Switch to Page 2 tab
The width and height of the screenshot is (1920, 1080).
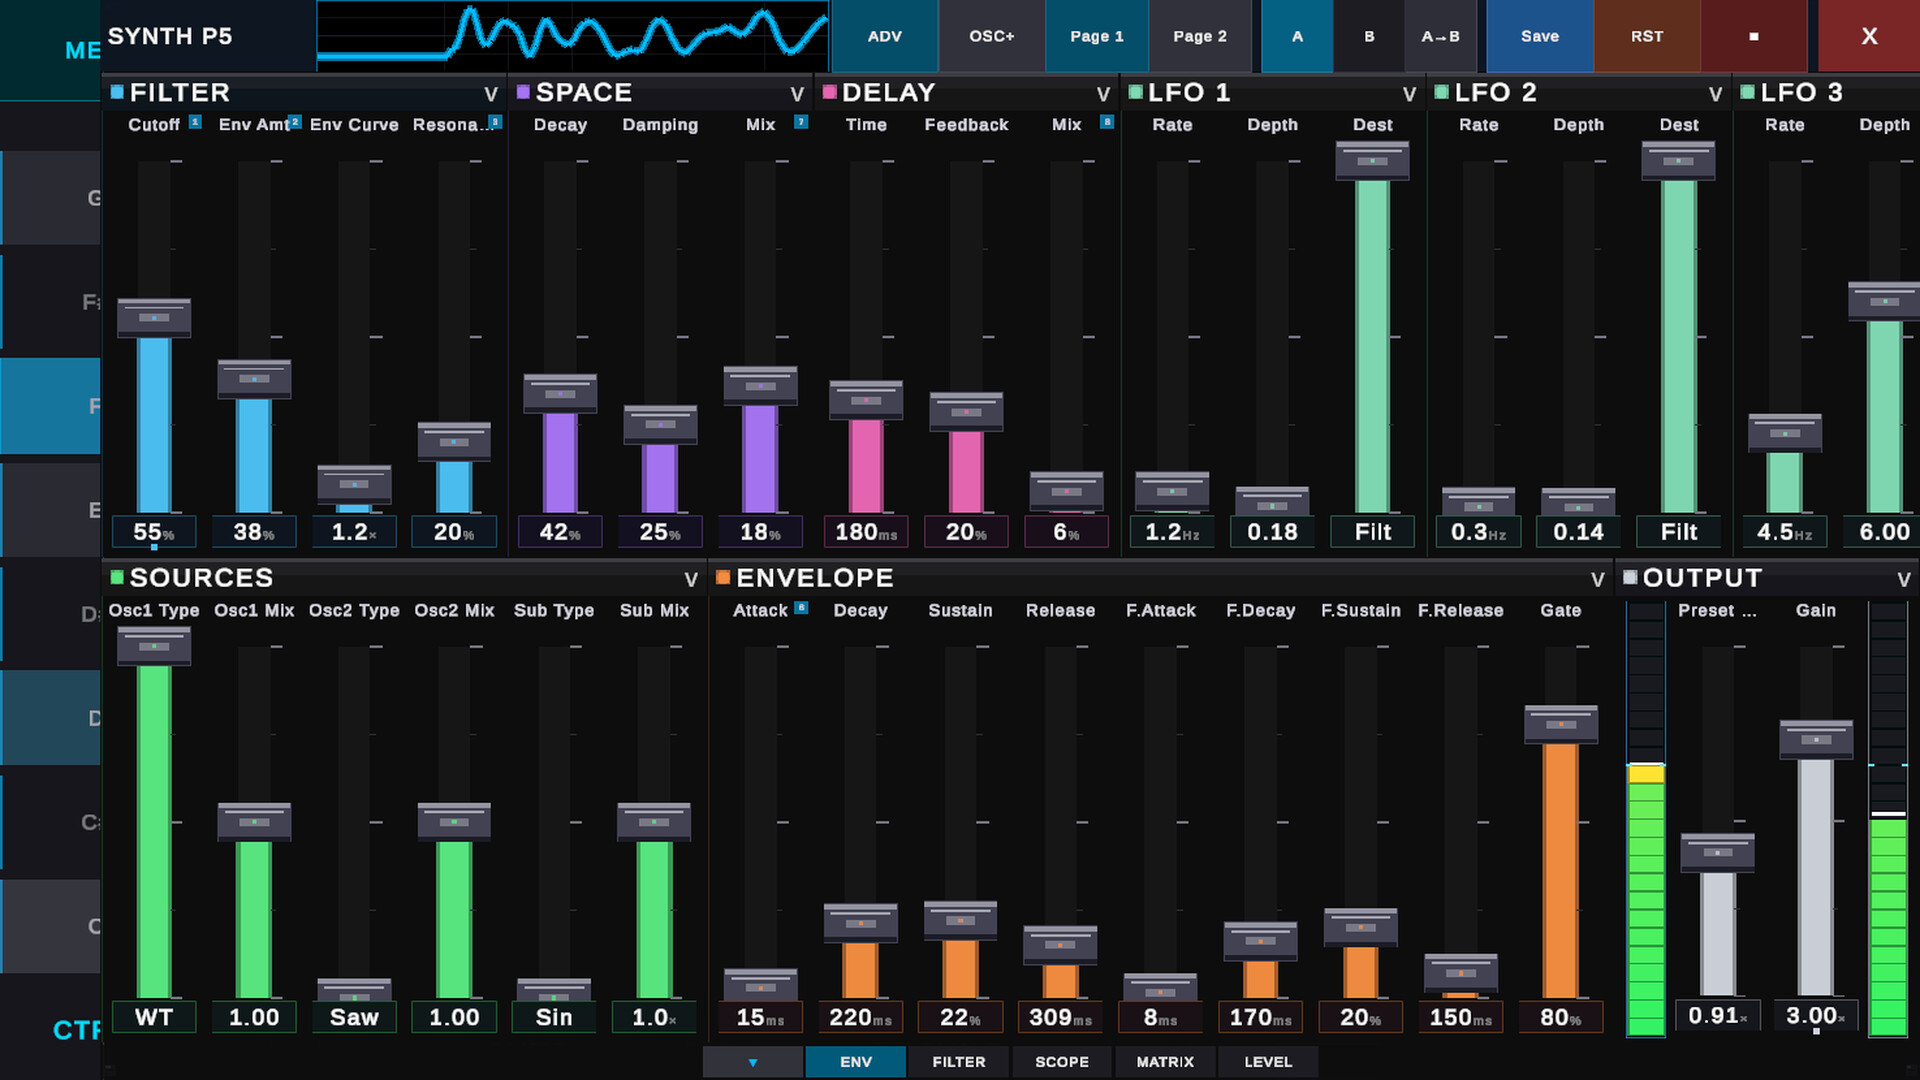coord(1199,36)
